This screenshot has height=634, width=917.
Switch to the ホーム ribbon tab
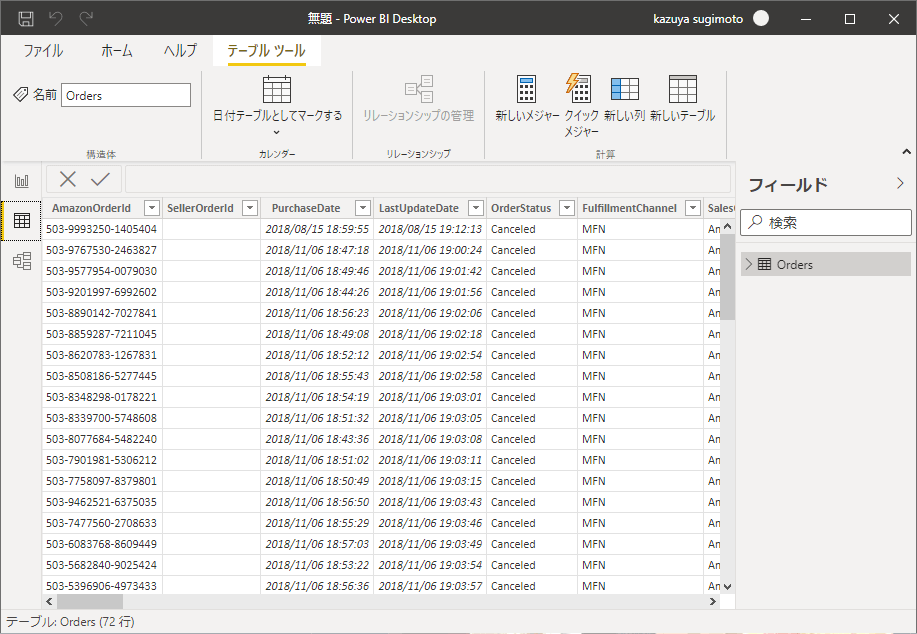pyautogui.click(x=116, y=51)
